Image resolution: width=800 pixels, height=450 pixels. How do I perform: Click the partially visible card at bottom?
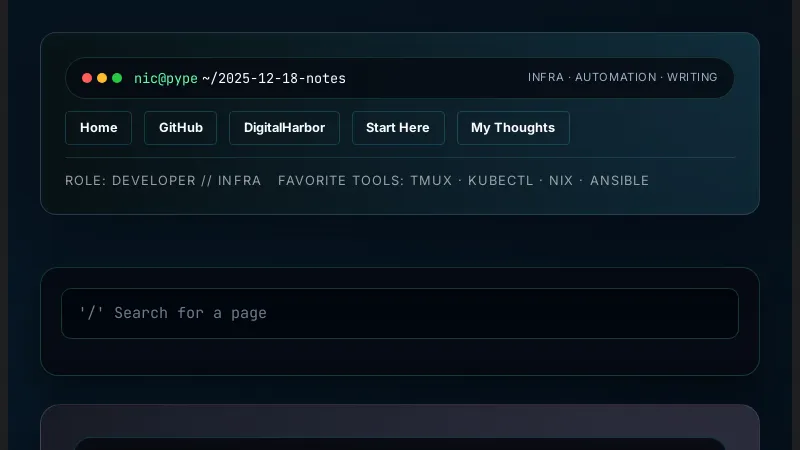[400, 428]
